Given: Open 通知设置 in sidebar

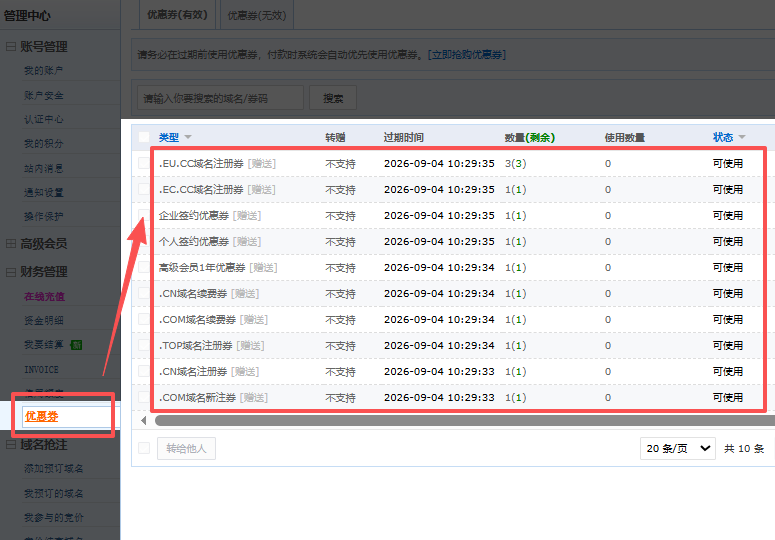Looking at the screenshot, I should click(x=43, y=192).
